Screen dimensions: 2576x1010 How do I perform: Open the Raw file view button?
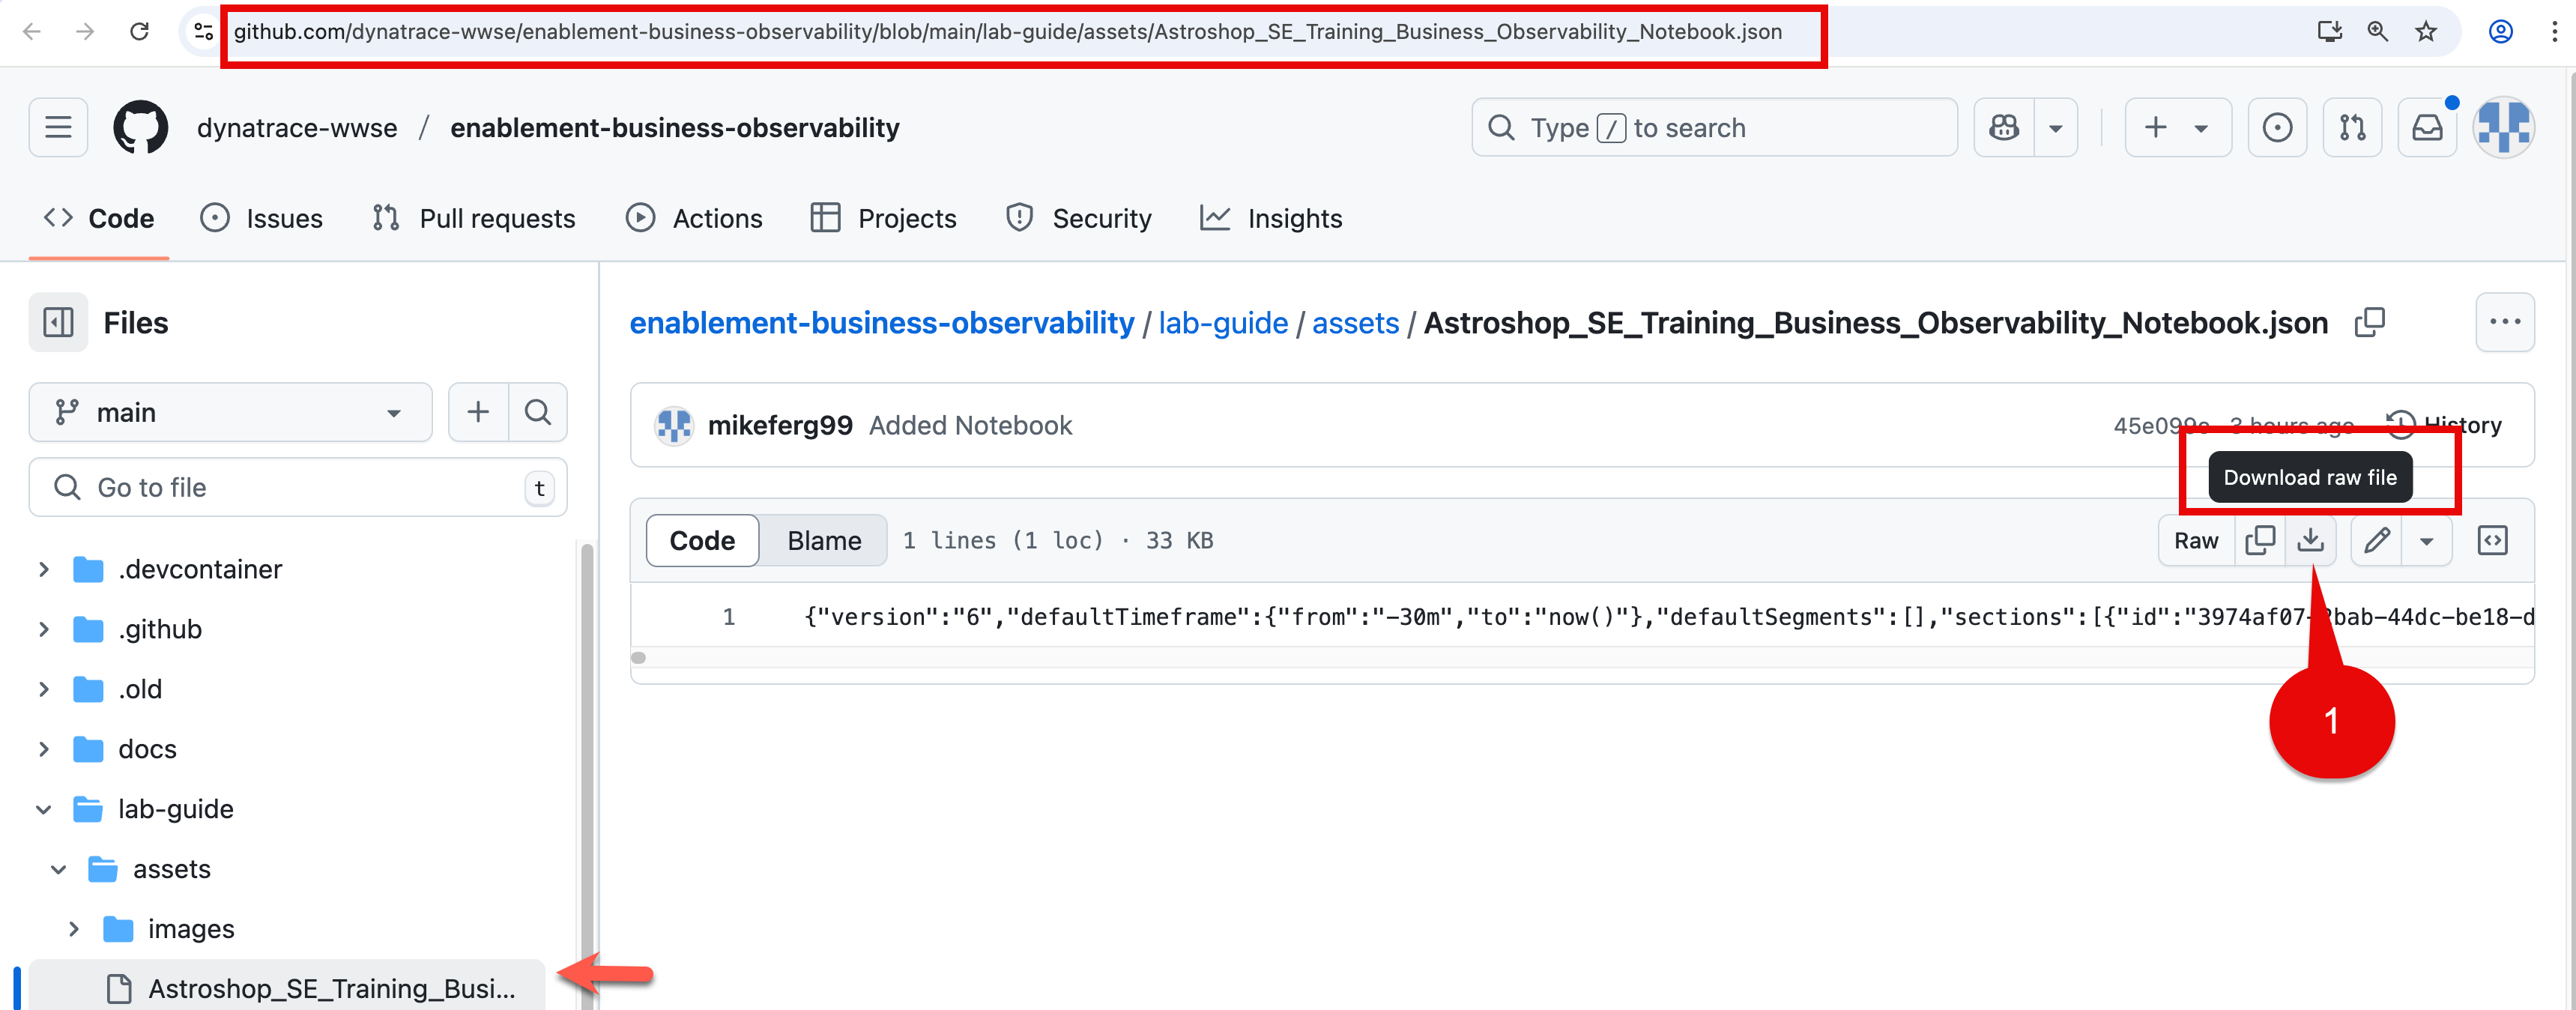coord(2196,540)
